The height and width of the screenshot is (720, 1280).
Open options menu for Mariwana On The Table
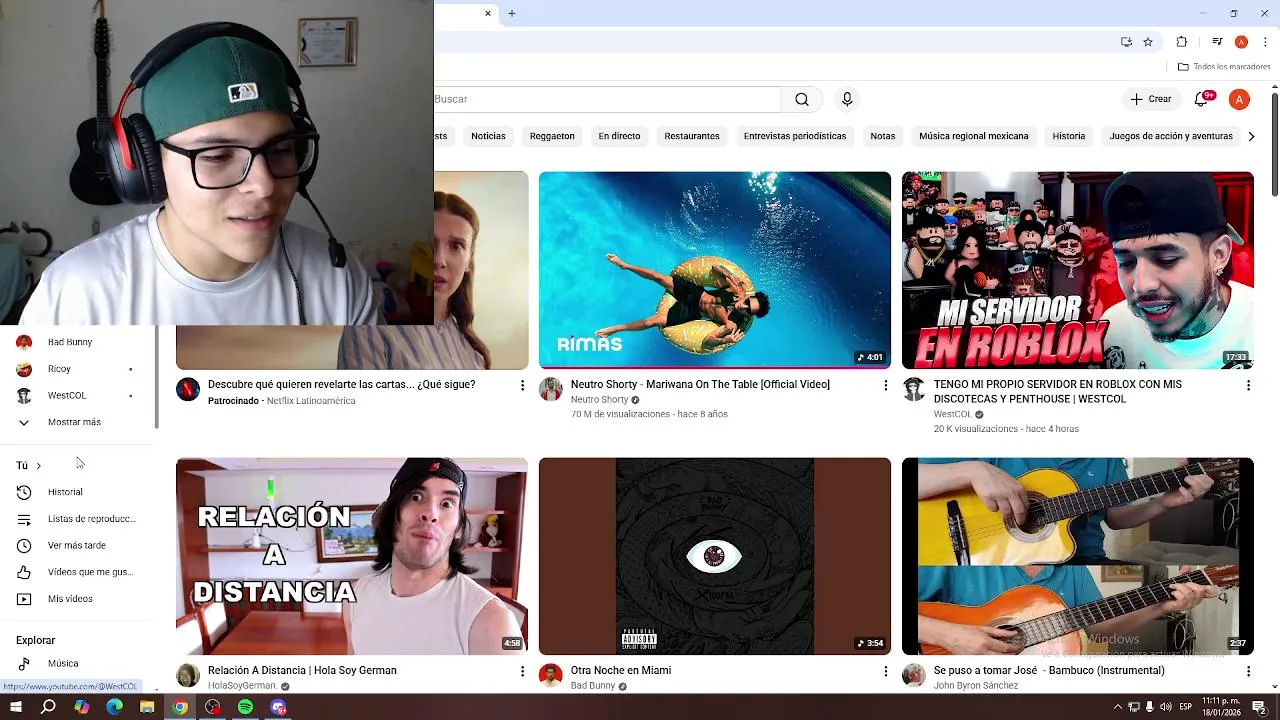coord(885,385)
